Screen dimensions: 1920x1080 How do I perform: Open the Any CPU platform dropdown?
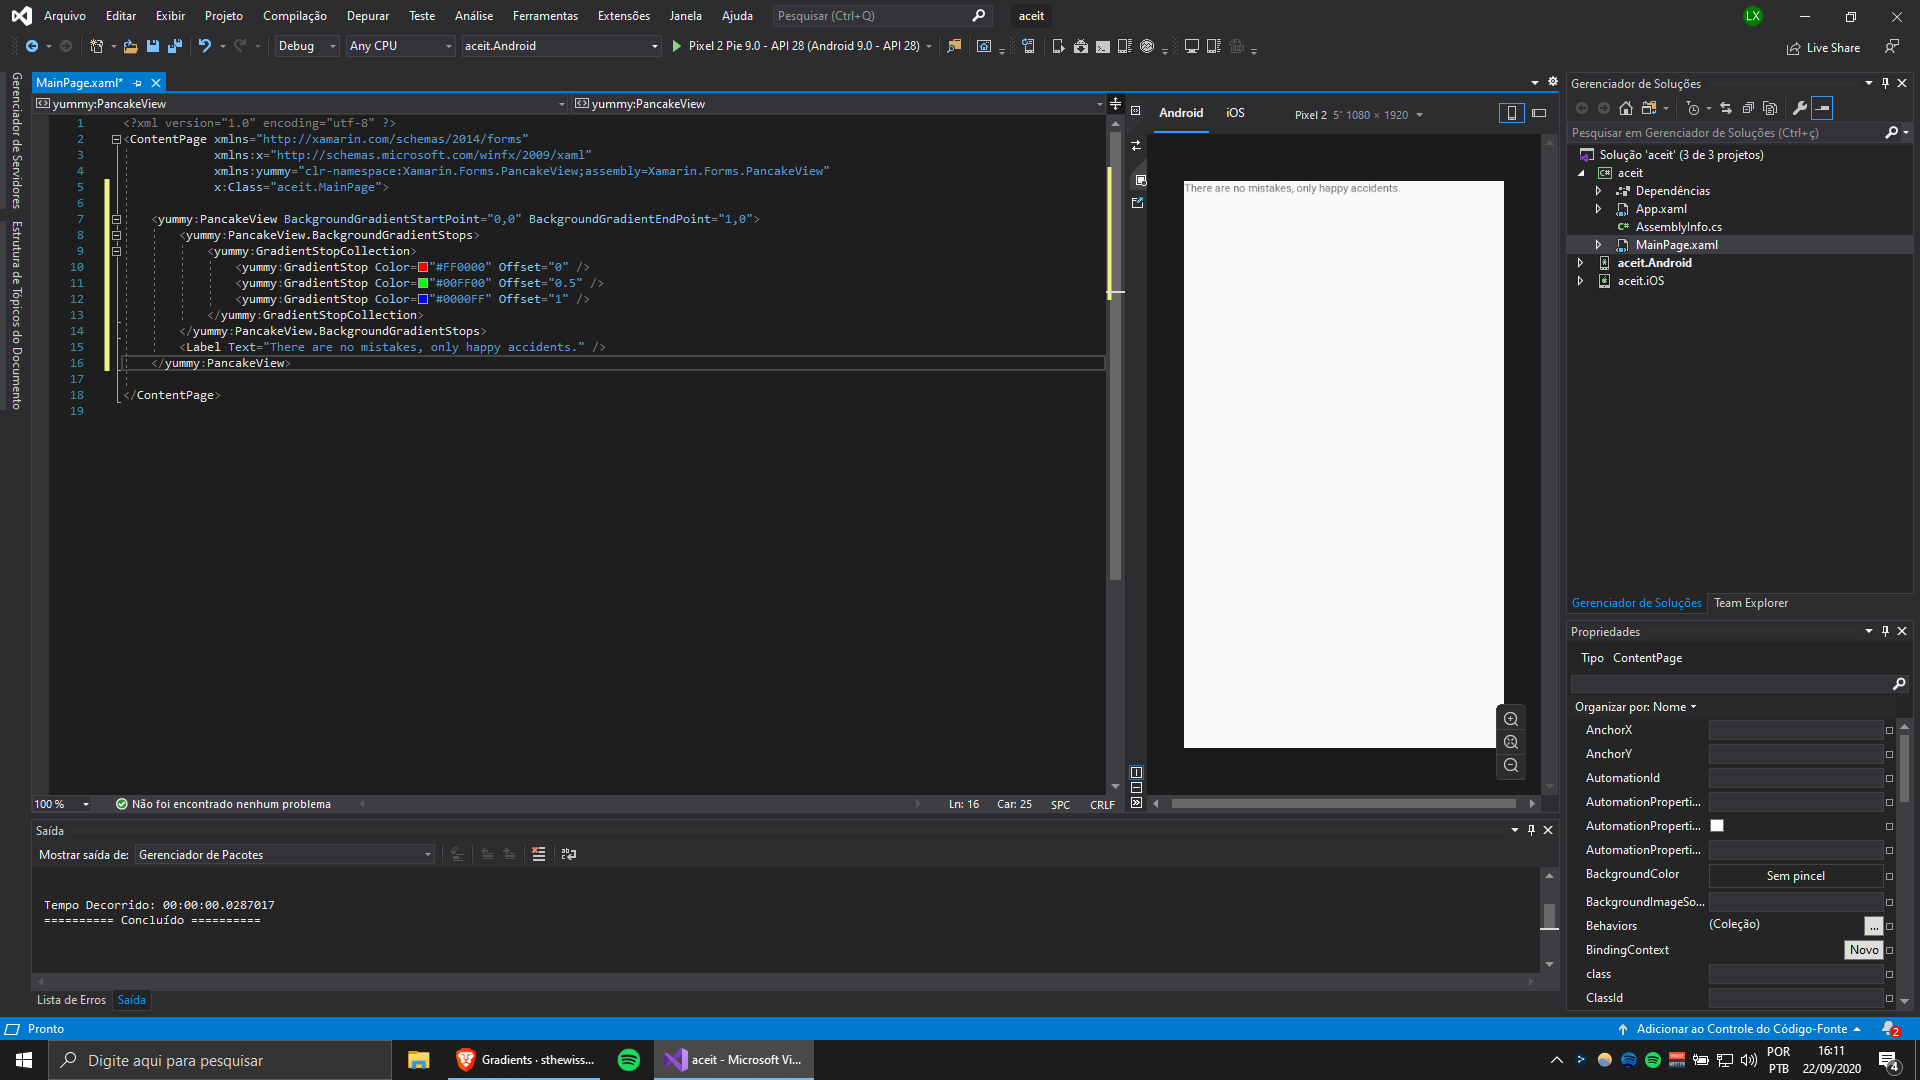tap(449, 46)
